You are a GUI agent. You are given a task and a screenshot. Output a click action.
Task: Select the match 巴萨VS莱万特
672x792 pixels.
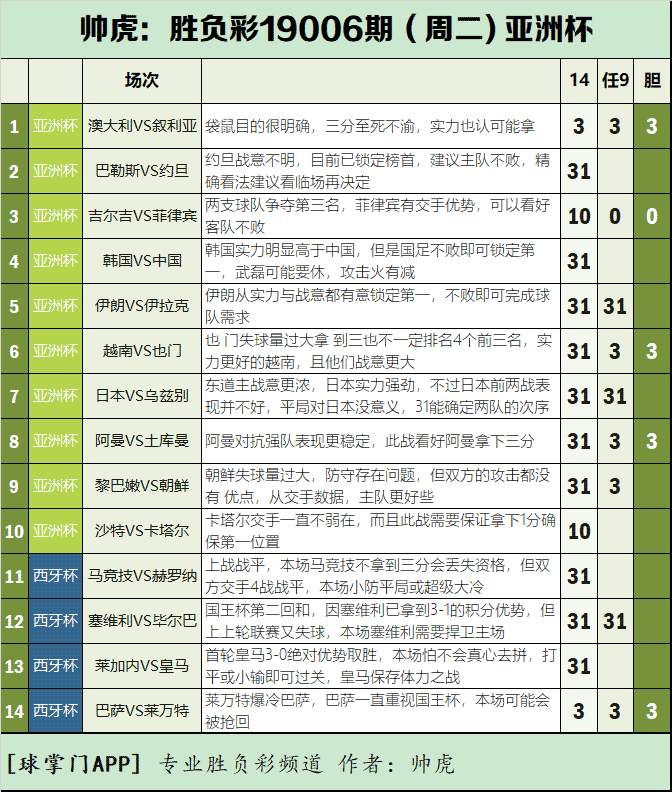pos(142,711)
